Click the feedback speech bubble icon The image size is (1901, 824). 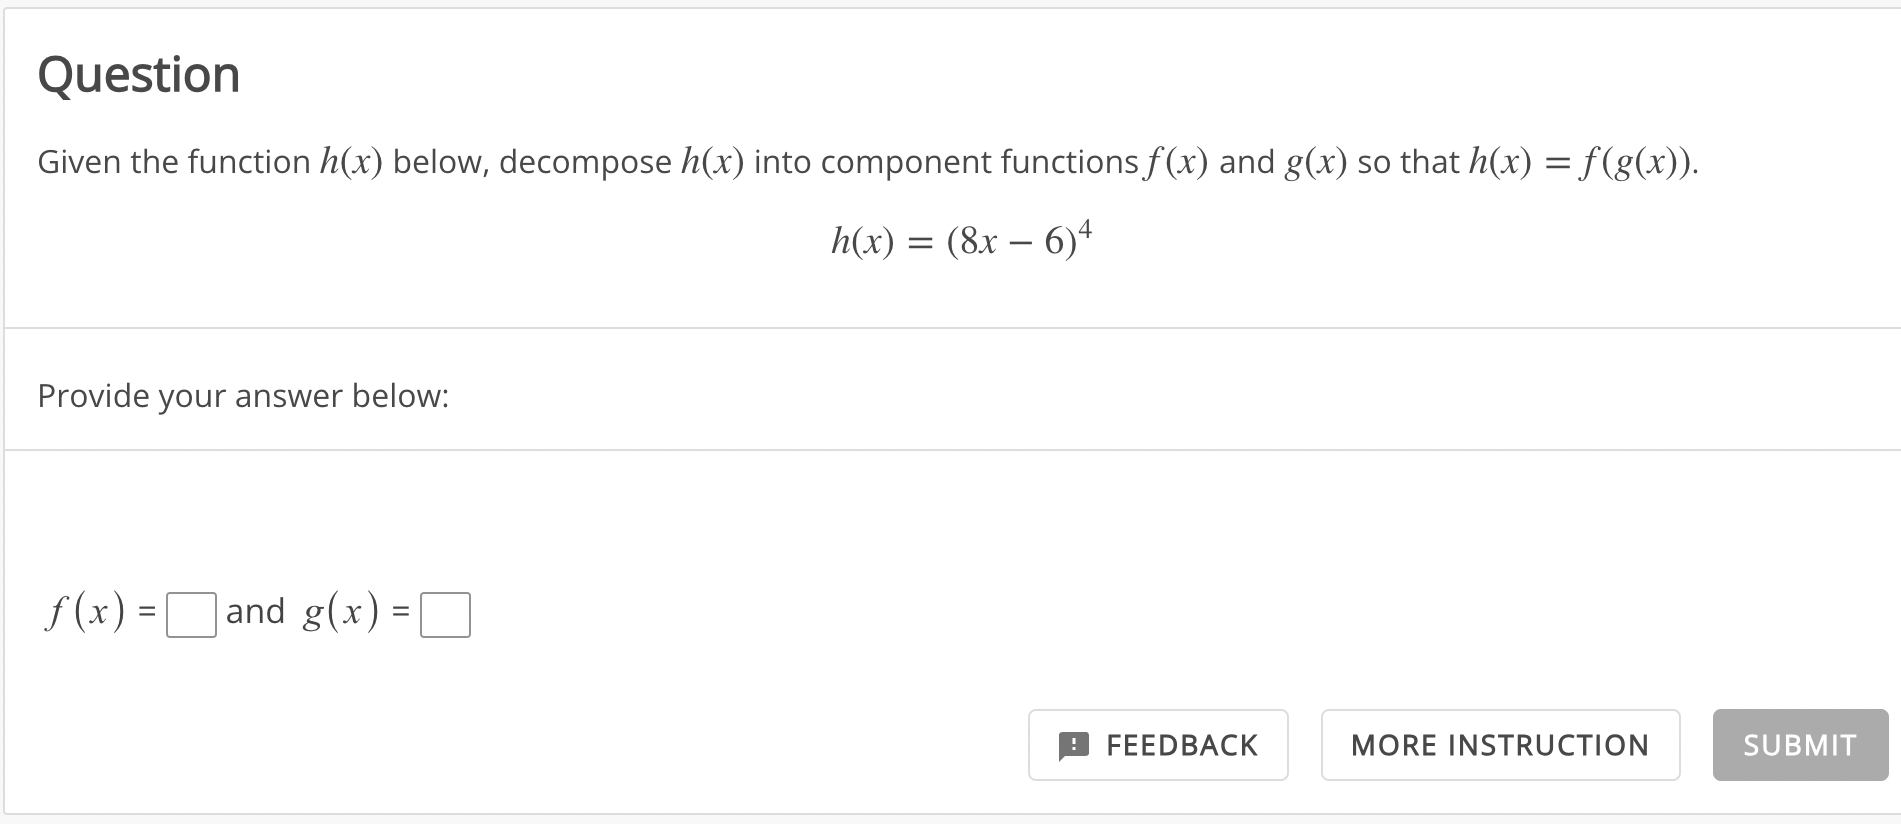pyautogui.click(x=1073, y=746)
